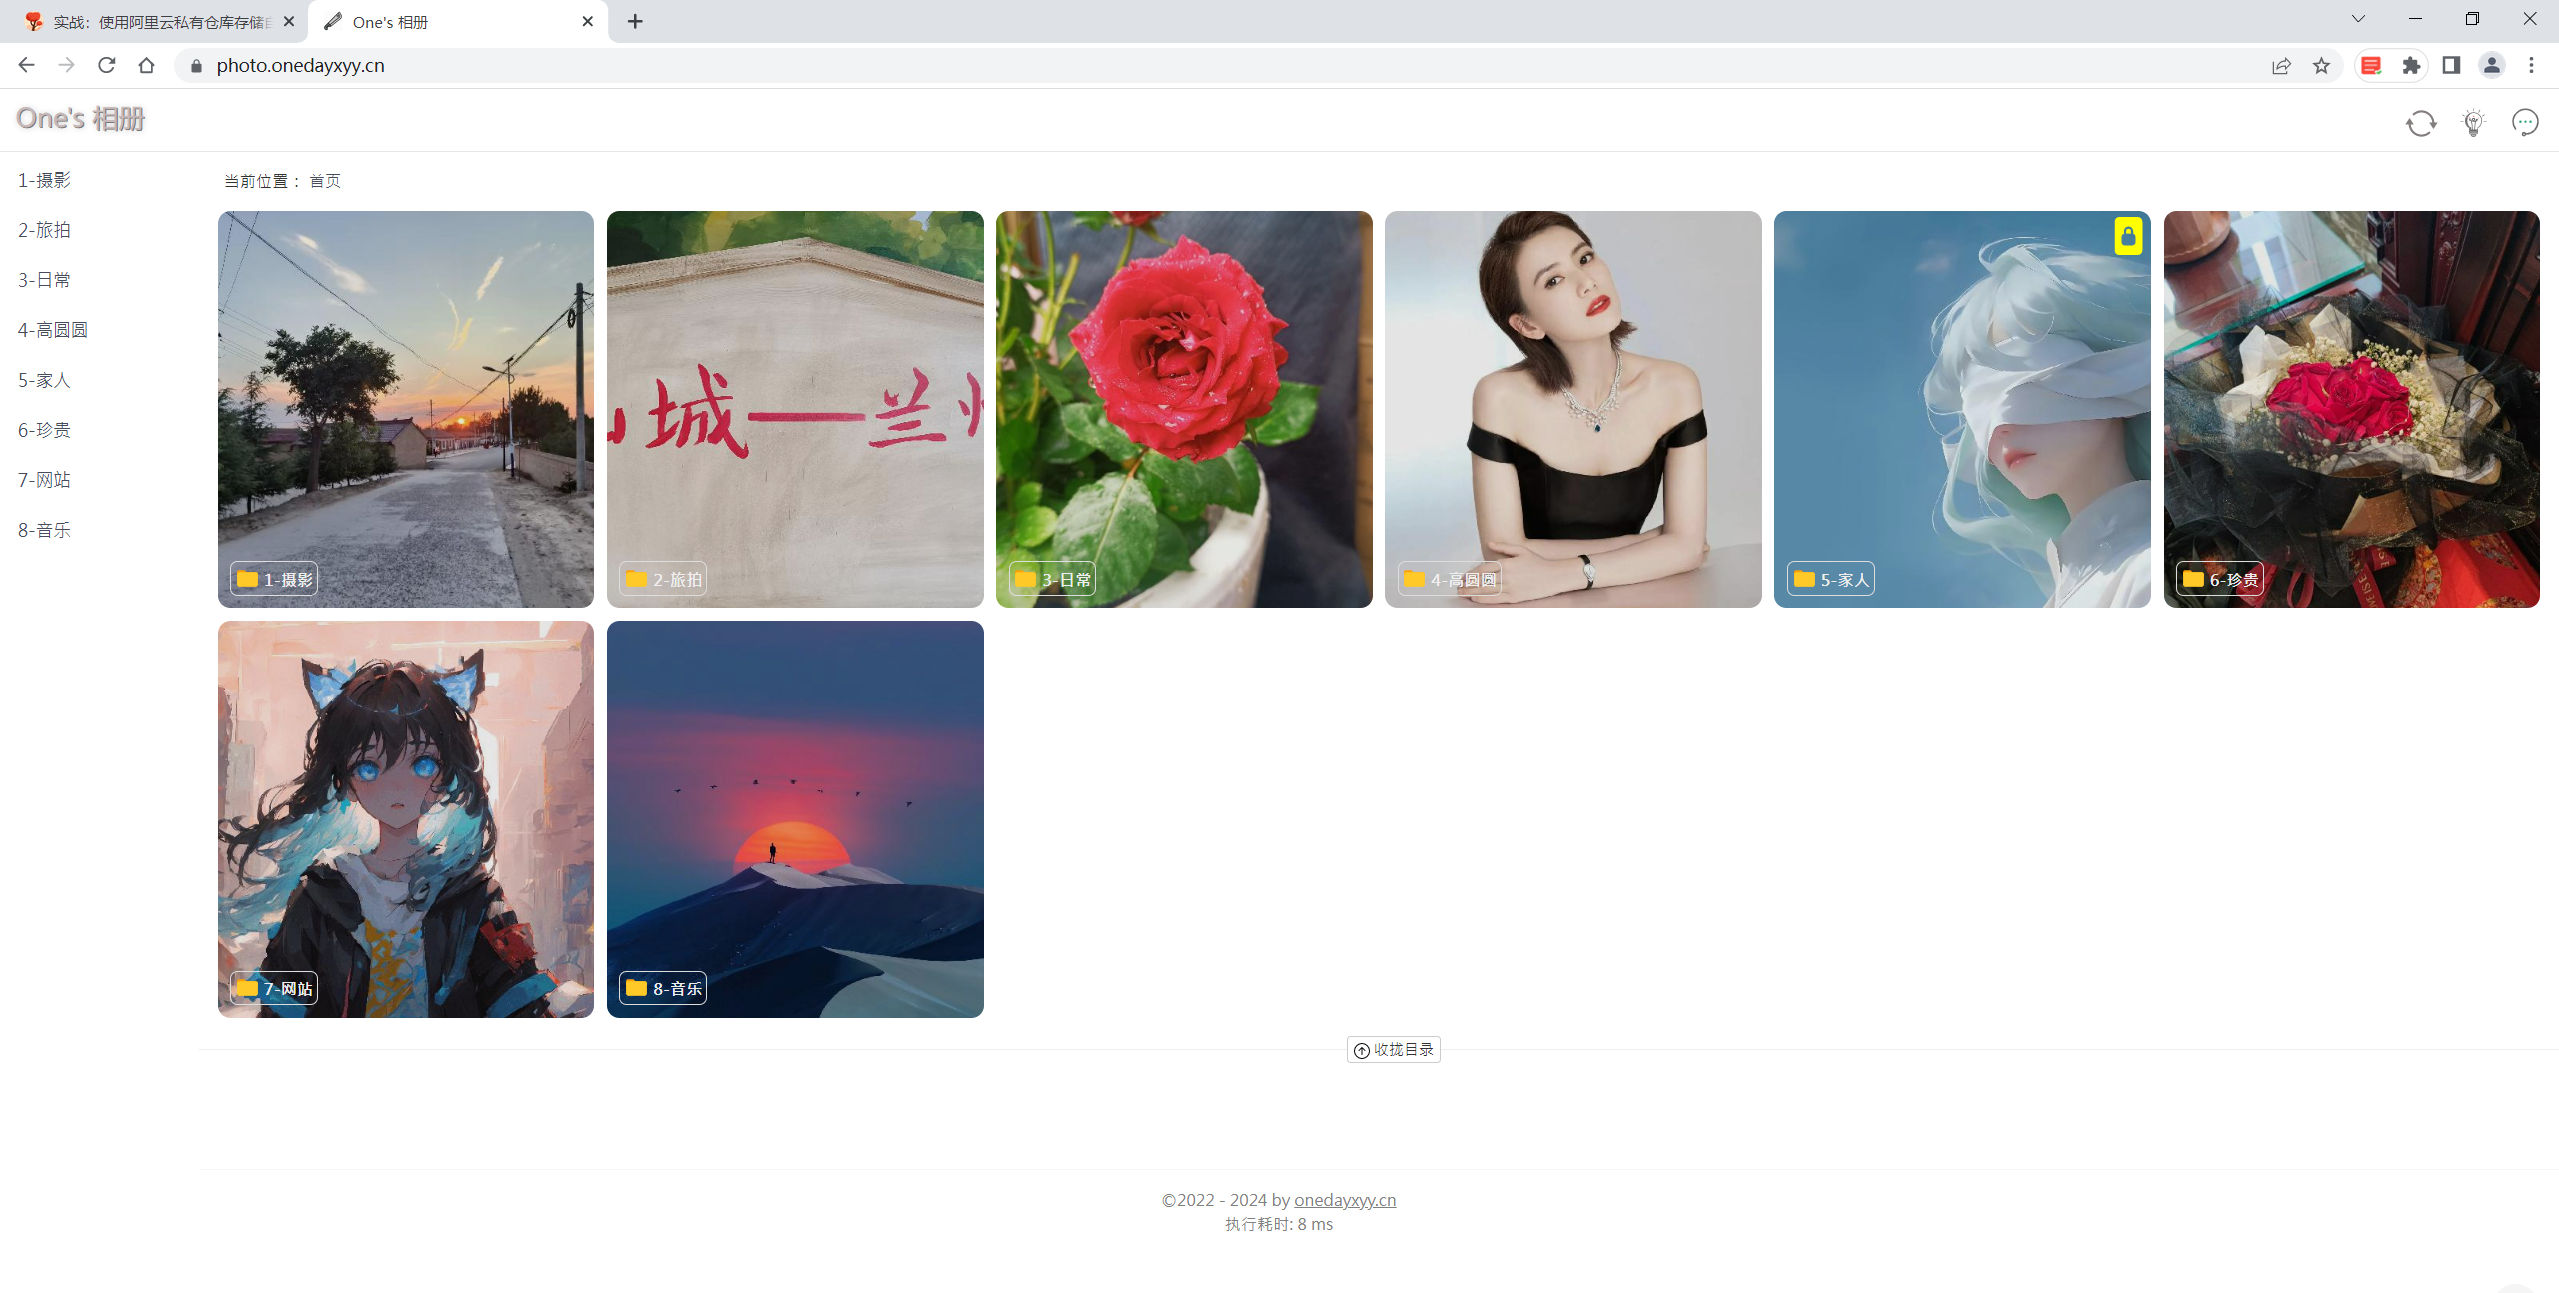
Task: Select the One's 相册 browser tab
Action: (458, 22)
